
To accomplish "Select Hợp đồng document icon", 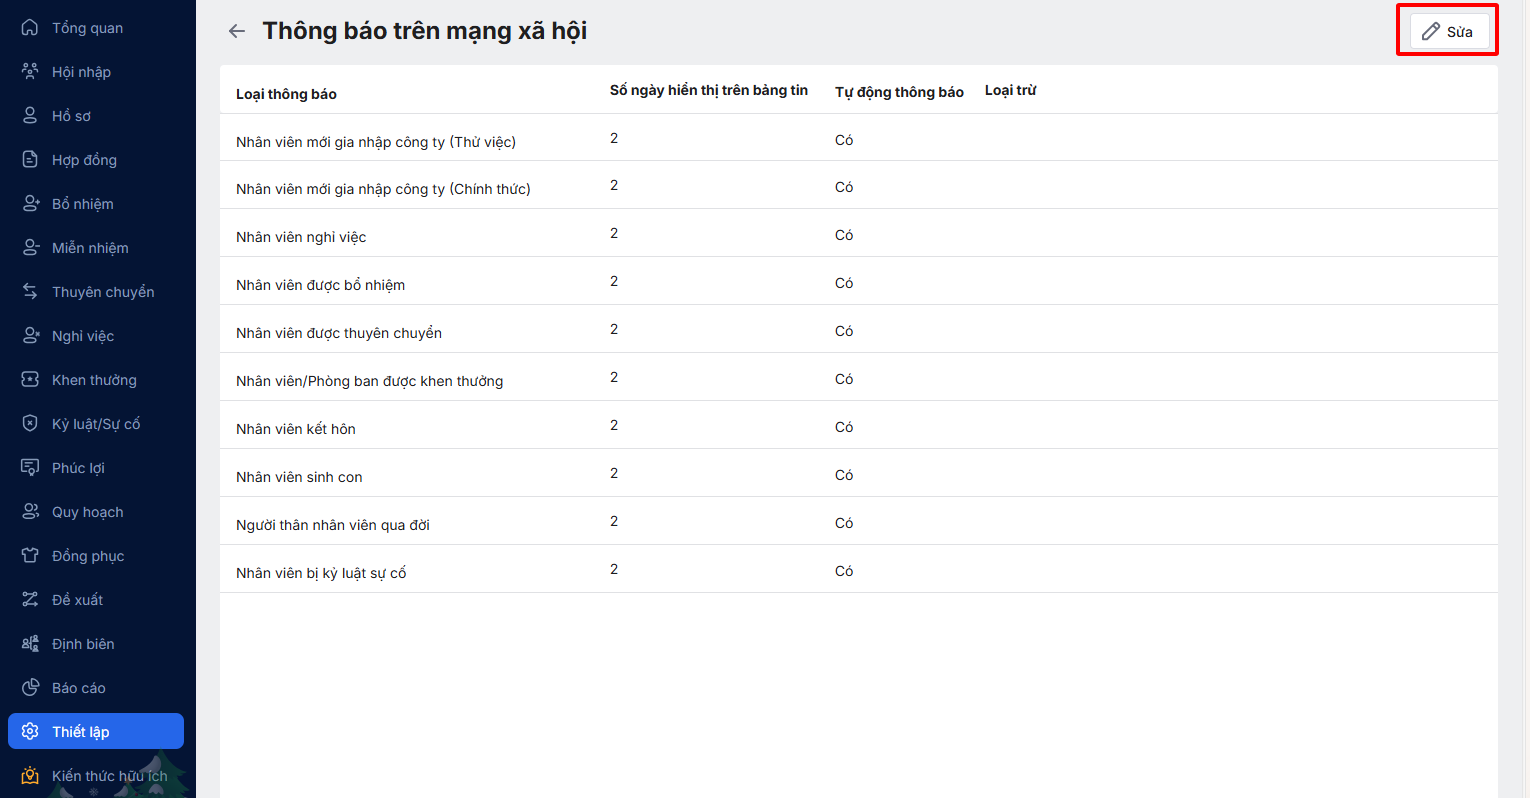I will click(x=30, y=160).
